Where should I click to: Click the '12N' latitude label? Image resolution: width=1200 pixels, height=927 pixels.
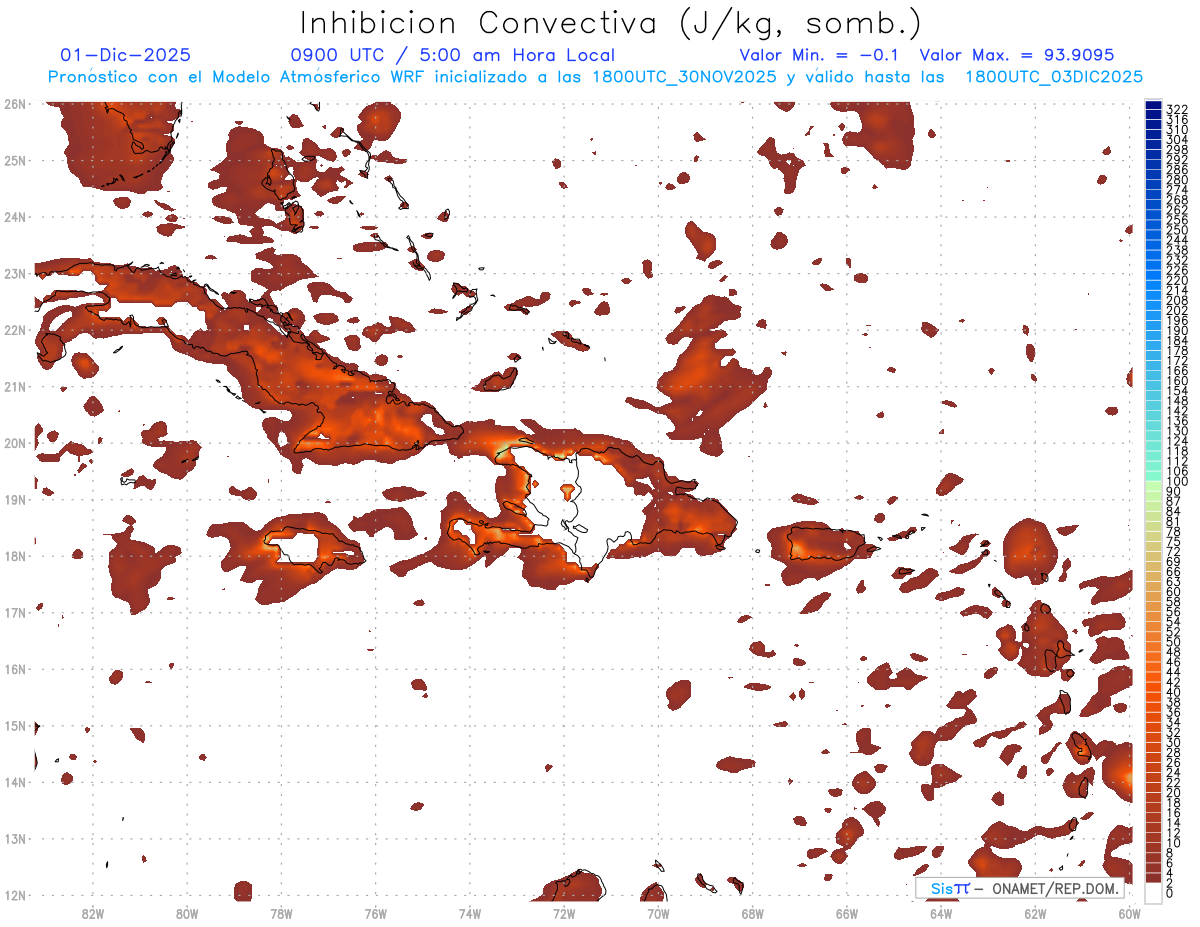point(15,895)
